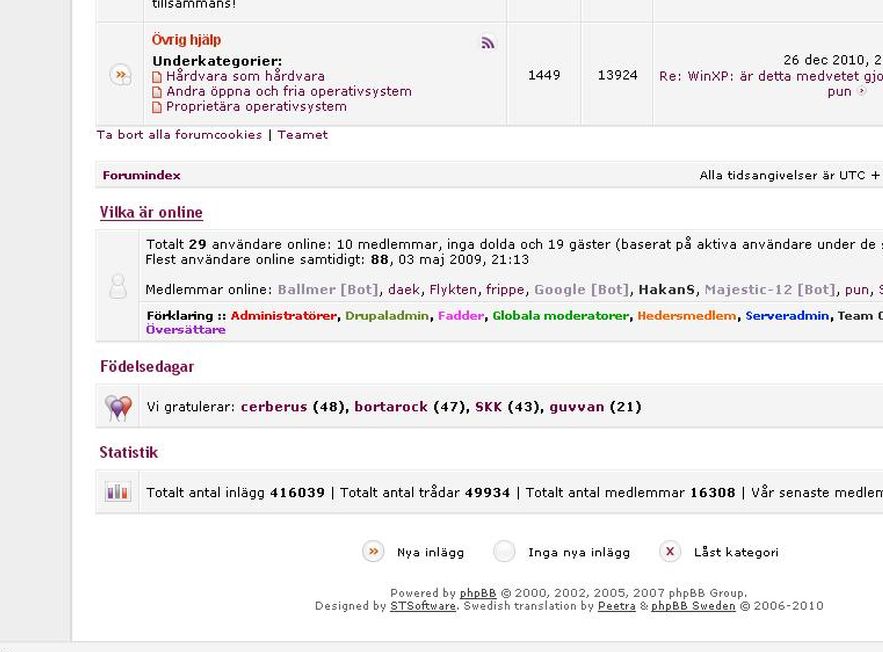
Task: Click the Underkategorier: label
Action: (x=217, y=61)
